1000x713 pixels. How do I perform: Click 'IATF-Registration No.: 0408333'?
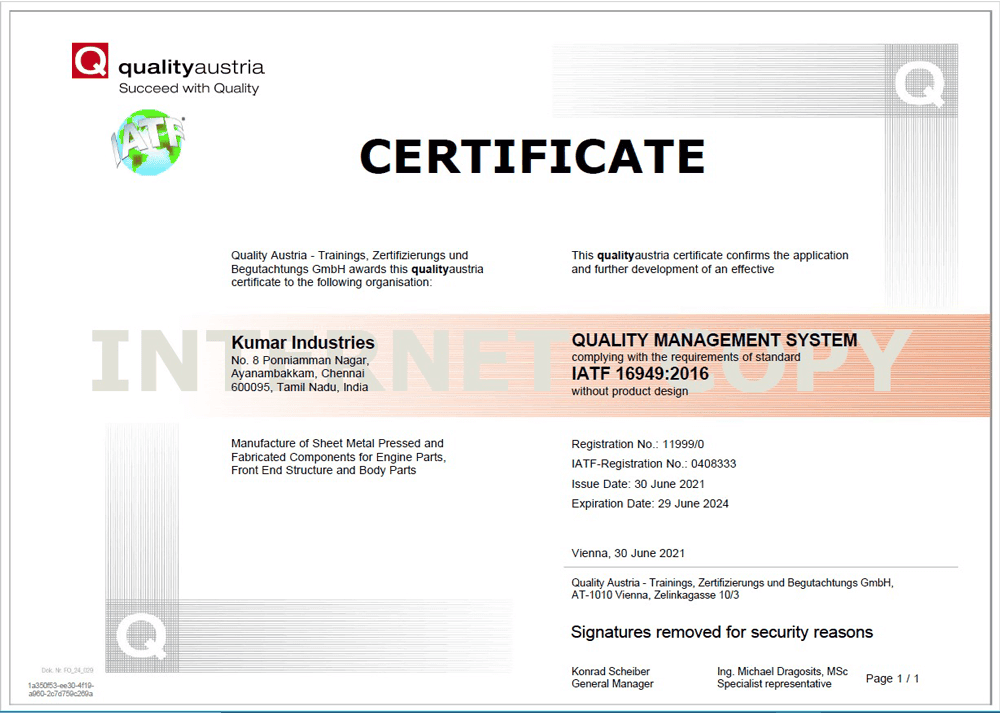coord(654,464)
